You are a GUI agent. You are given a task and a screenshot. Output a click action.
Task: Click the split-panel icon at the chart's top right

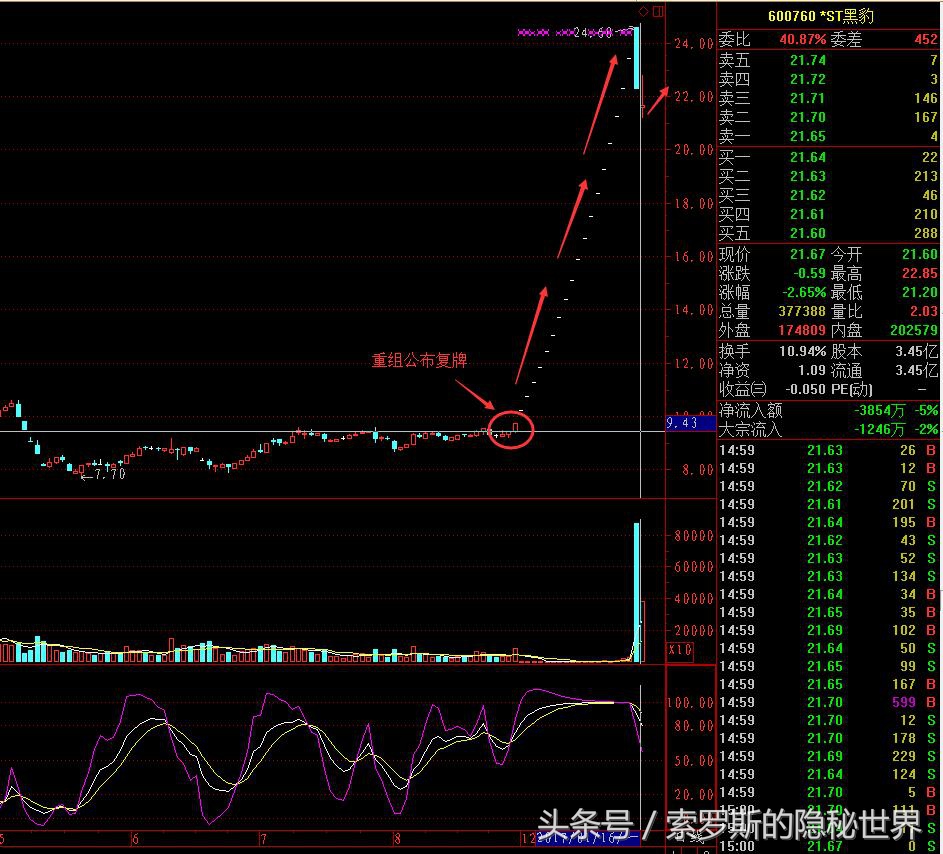(659, 11)
